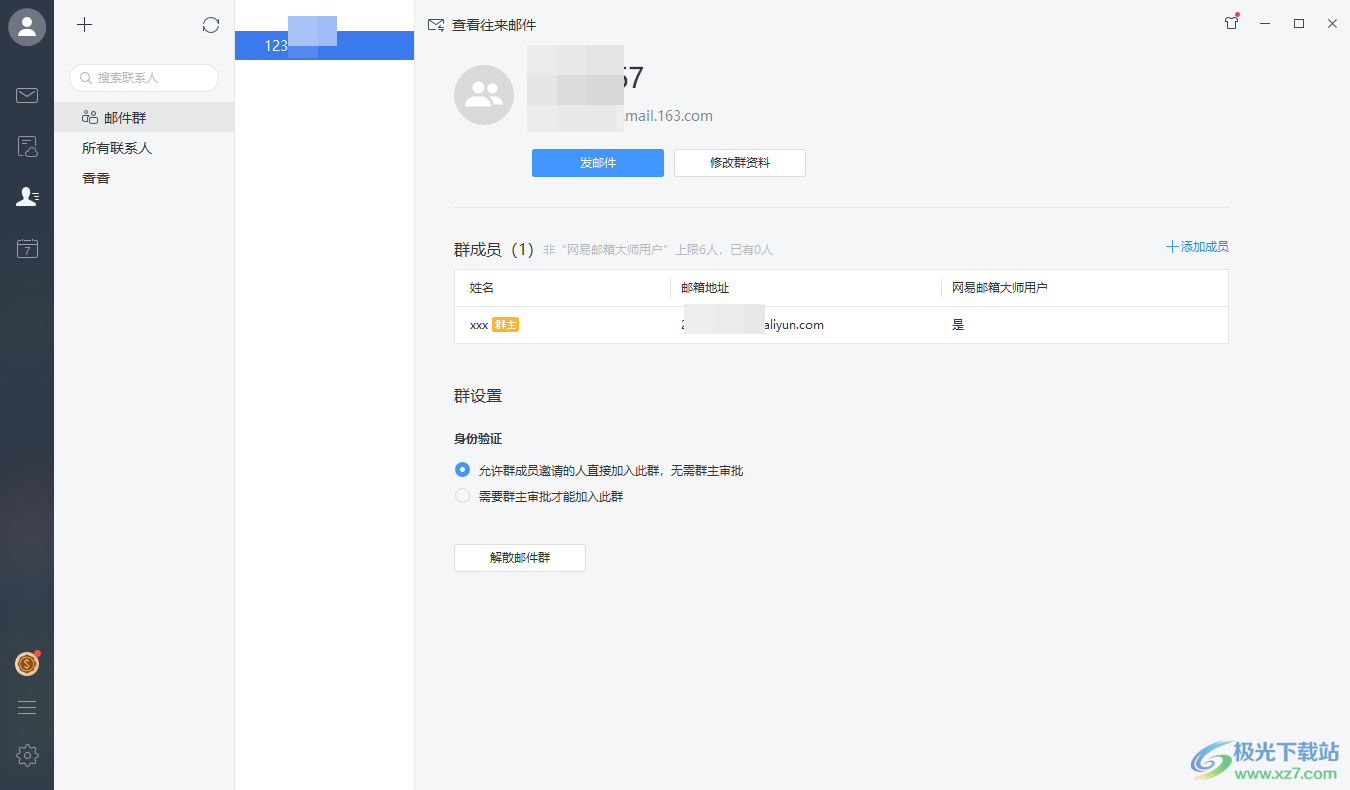Screen dimensions: 1350x790
Task: Click the plus icon to add contact
Action: (85, 25)
